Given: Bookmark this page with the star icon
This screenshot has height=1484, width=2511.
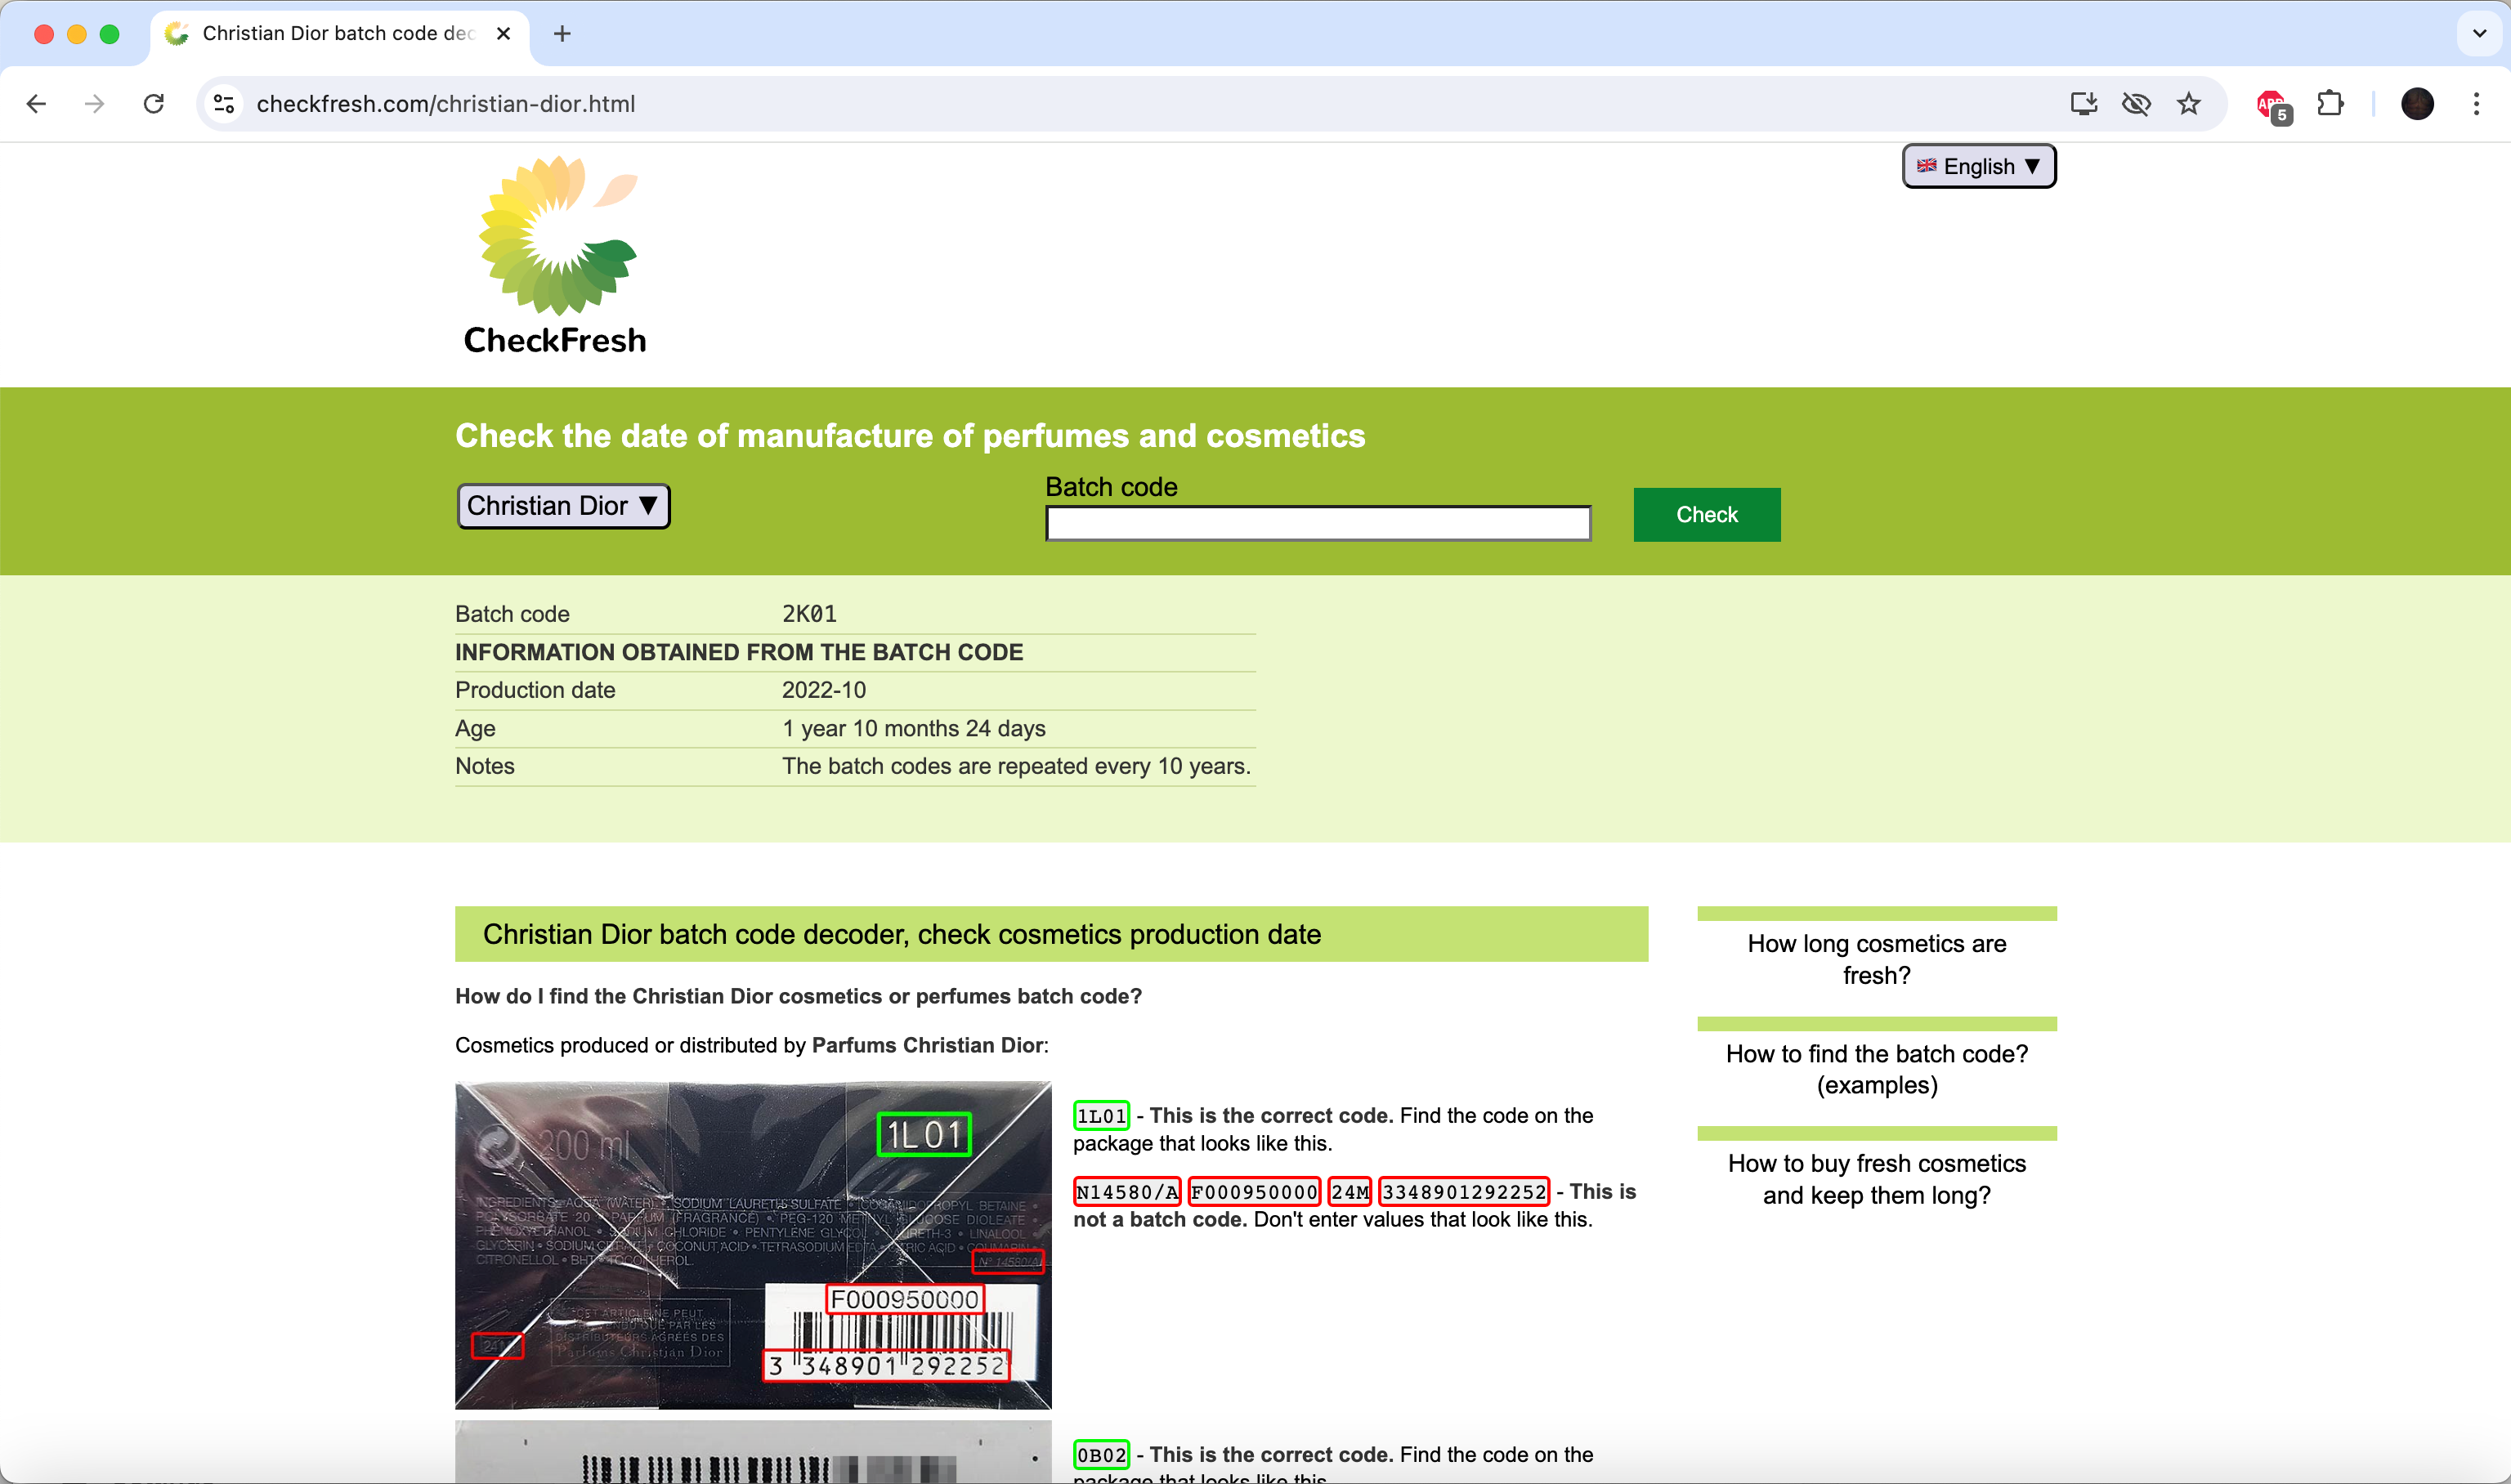Looking at the screenshot, I should click(2189, 104).
